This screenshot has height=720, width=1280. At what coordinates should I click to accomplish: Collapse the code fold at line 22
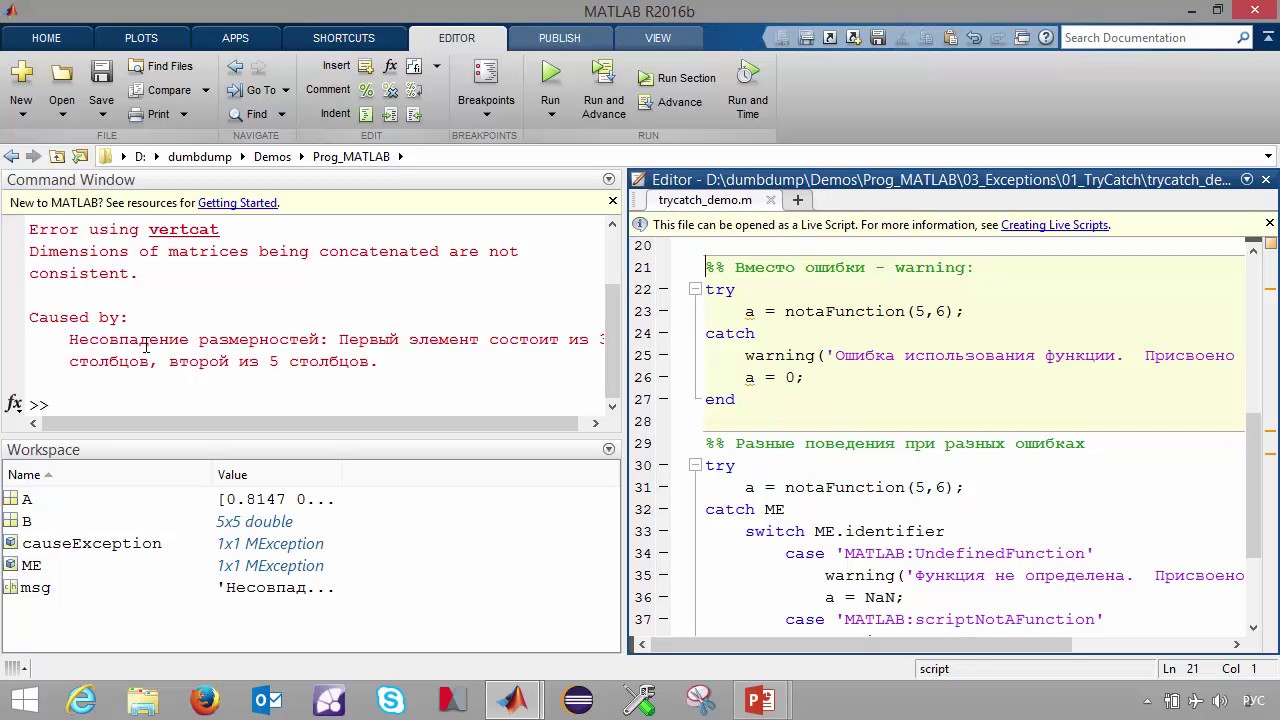(695, 290)
